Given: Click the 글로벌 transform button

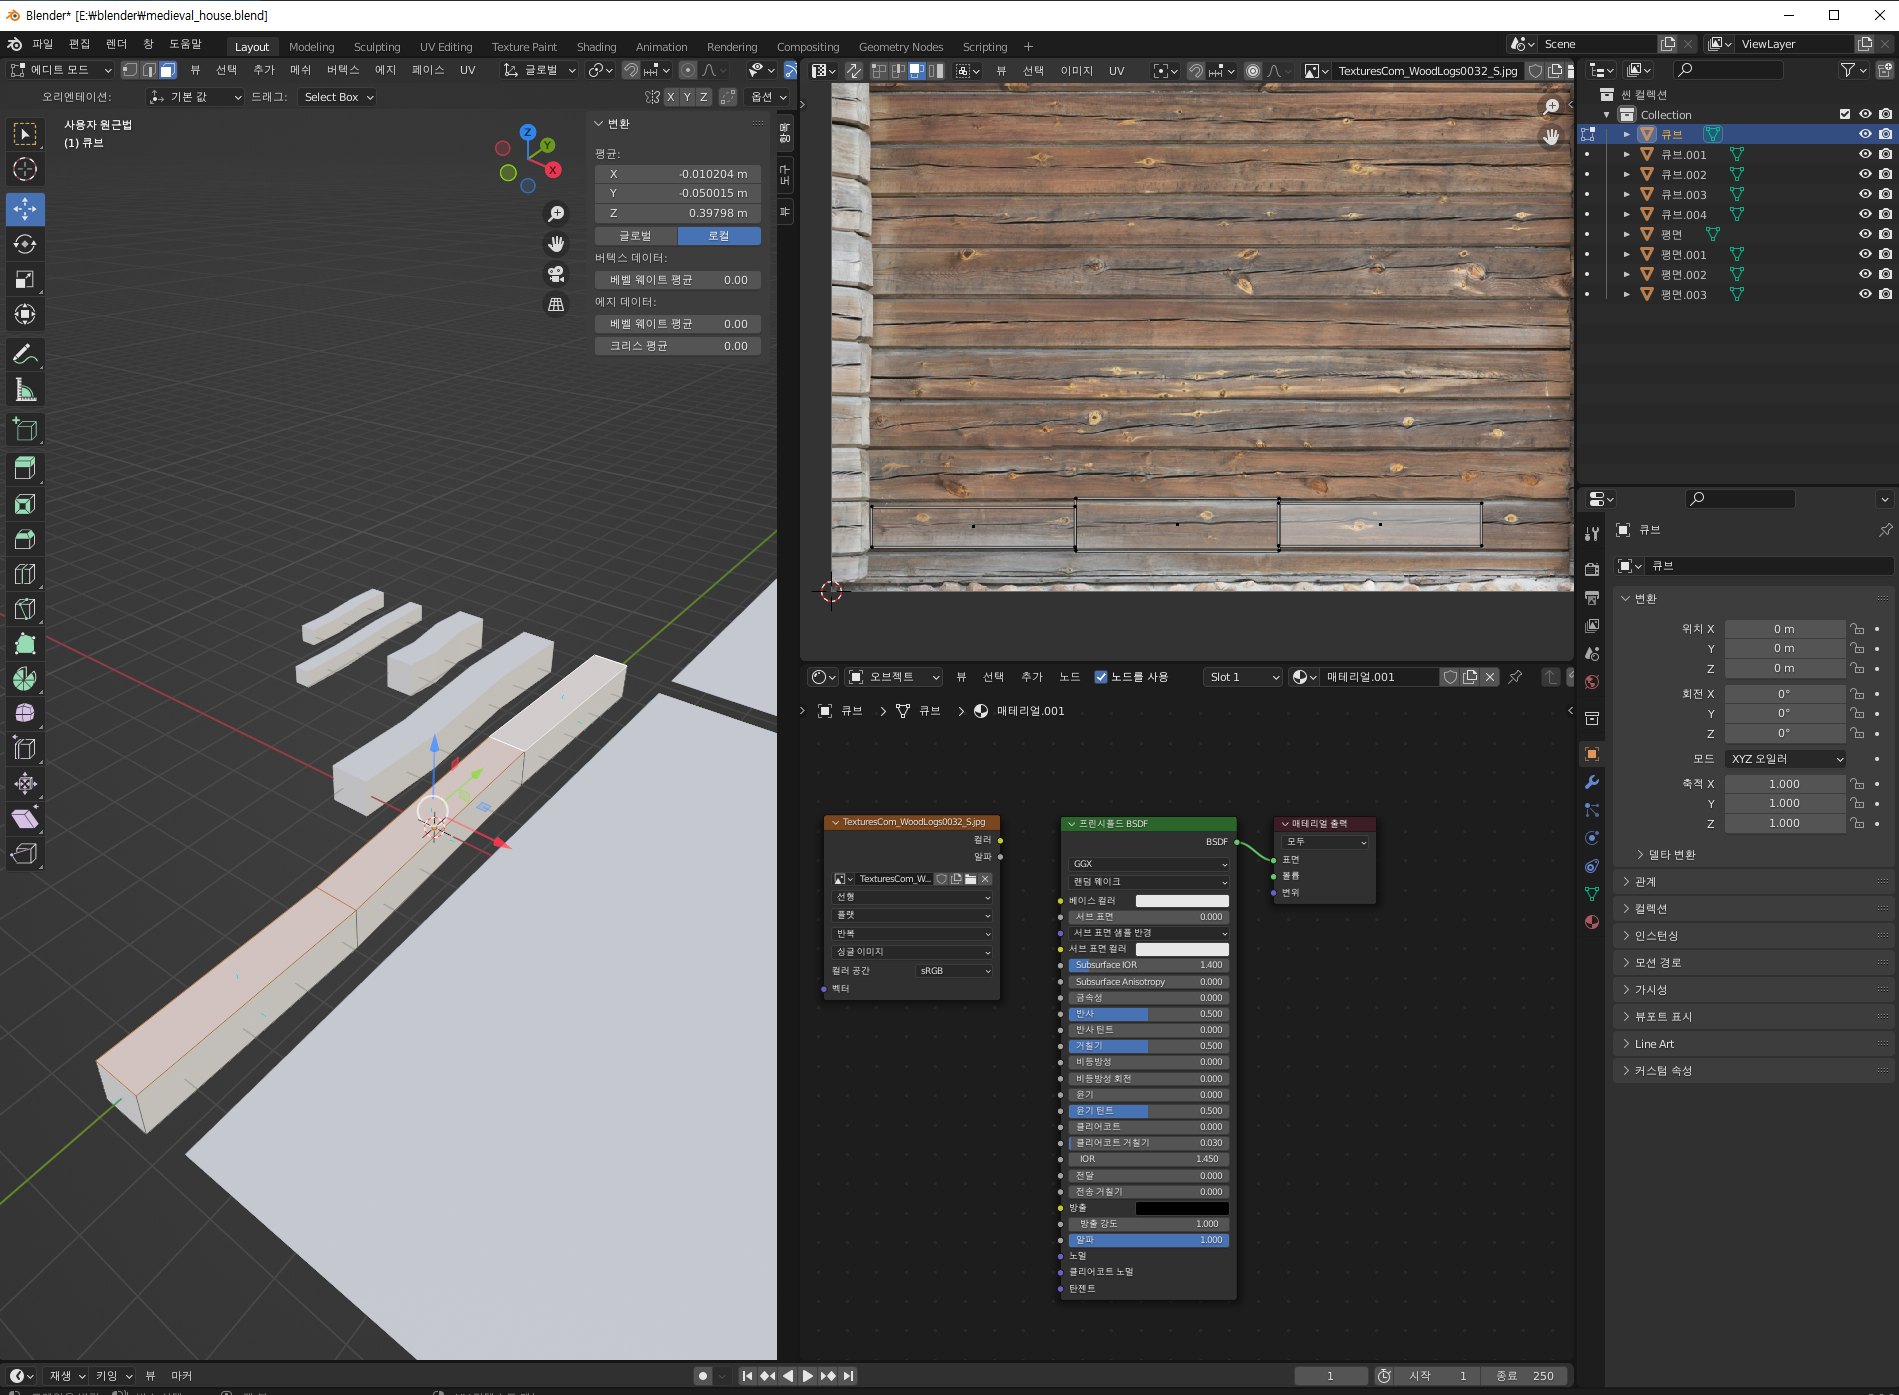Looking at the screenshot, I should point(636,236).
